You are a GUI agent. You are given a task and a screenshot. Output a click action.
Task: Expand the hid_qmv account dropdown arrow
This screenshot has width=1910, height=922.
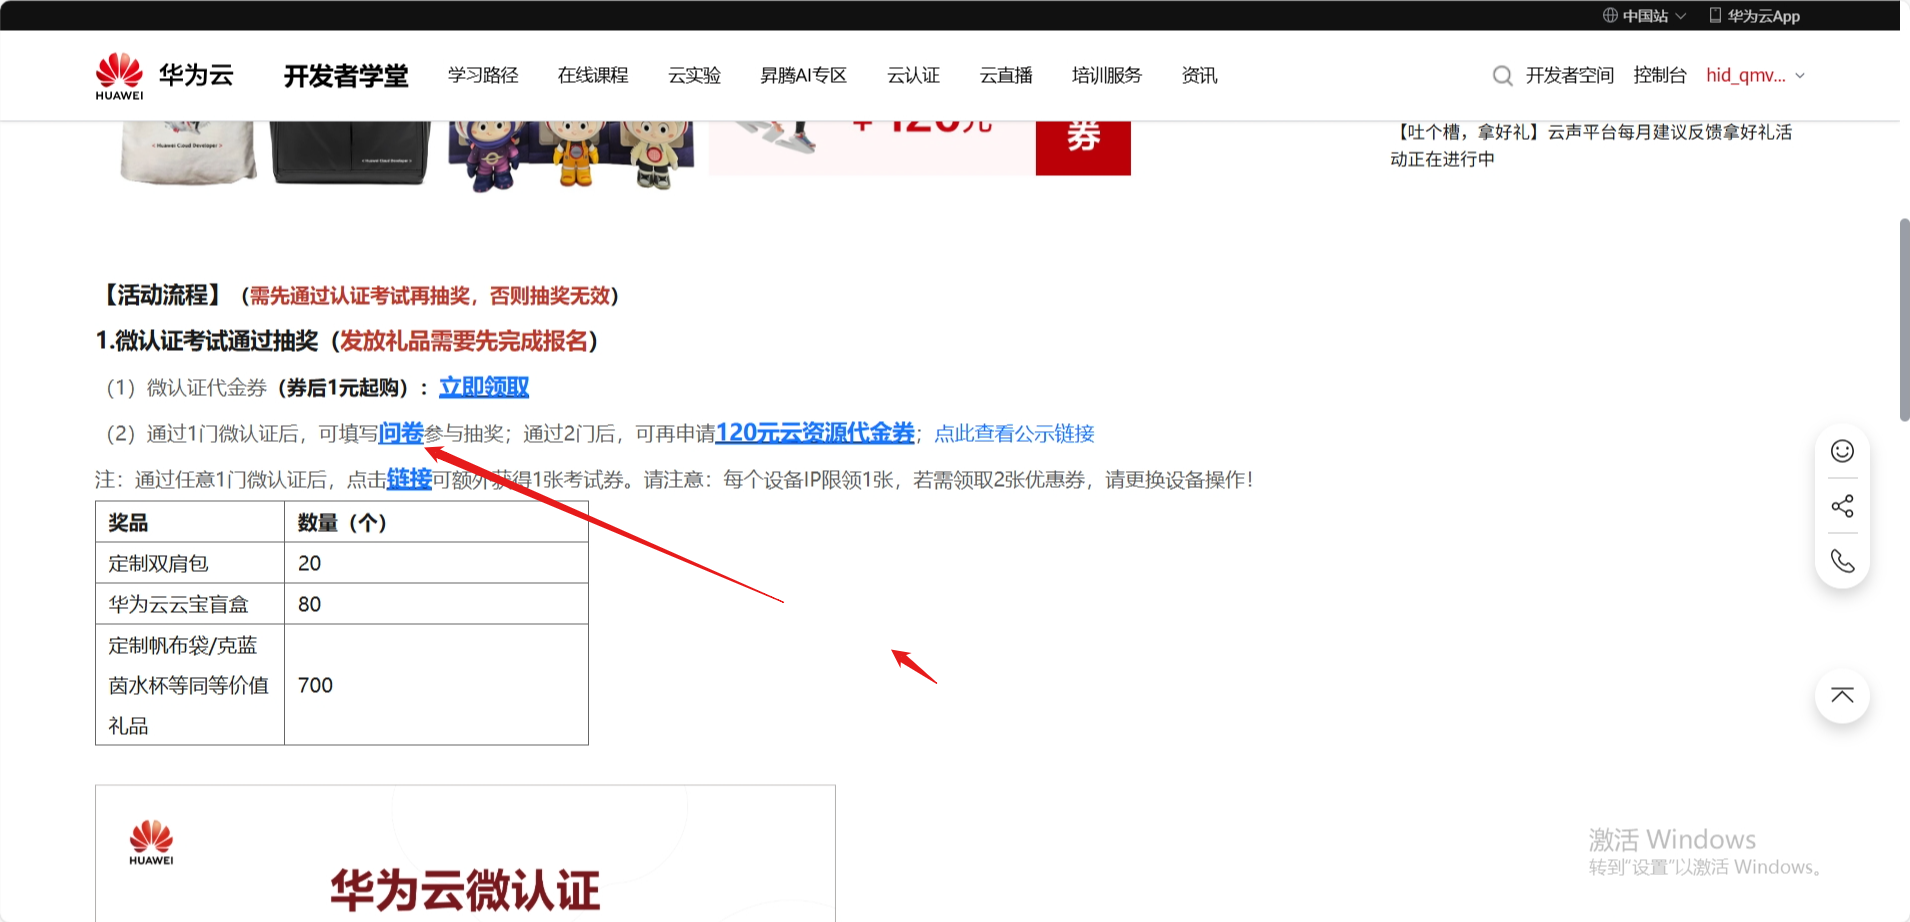point(1800,76)
